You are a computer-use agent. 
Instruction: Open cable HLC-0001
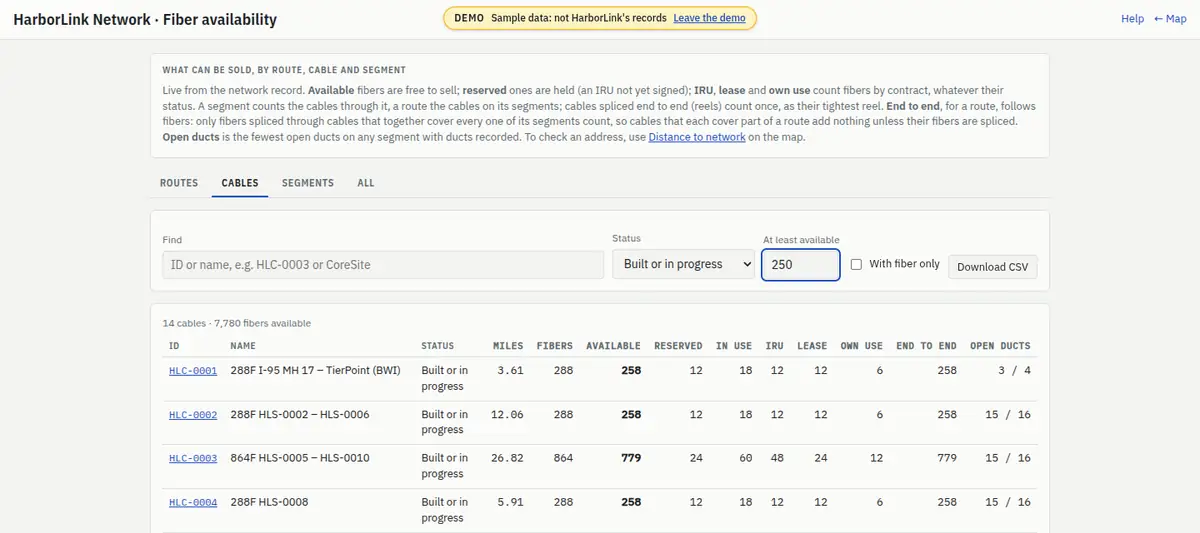pyautogui.click(x=193, y=370)
